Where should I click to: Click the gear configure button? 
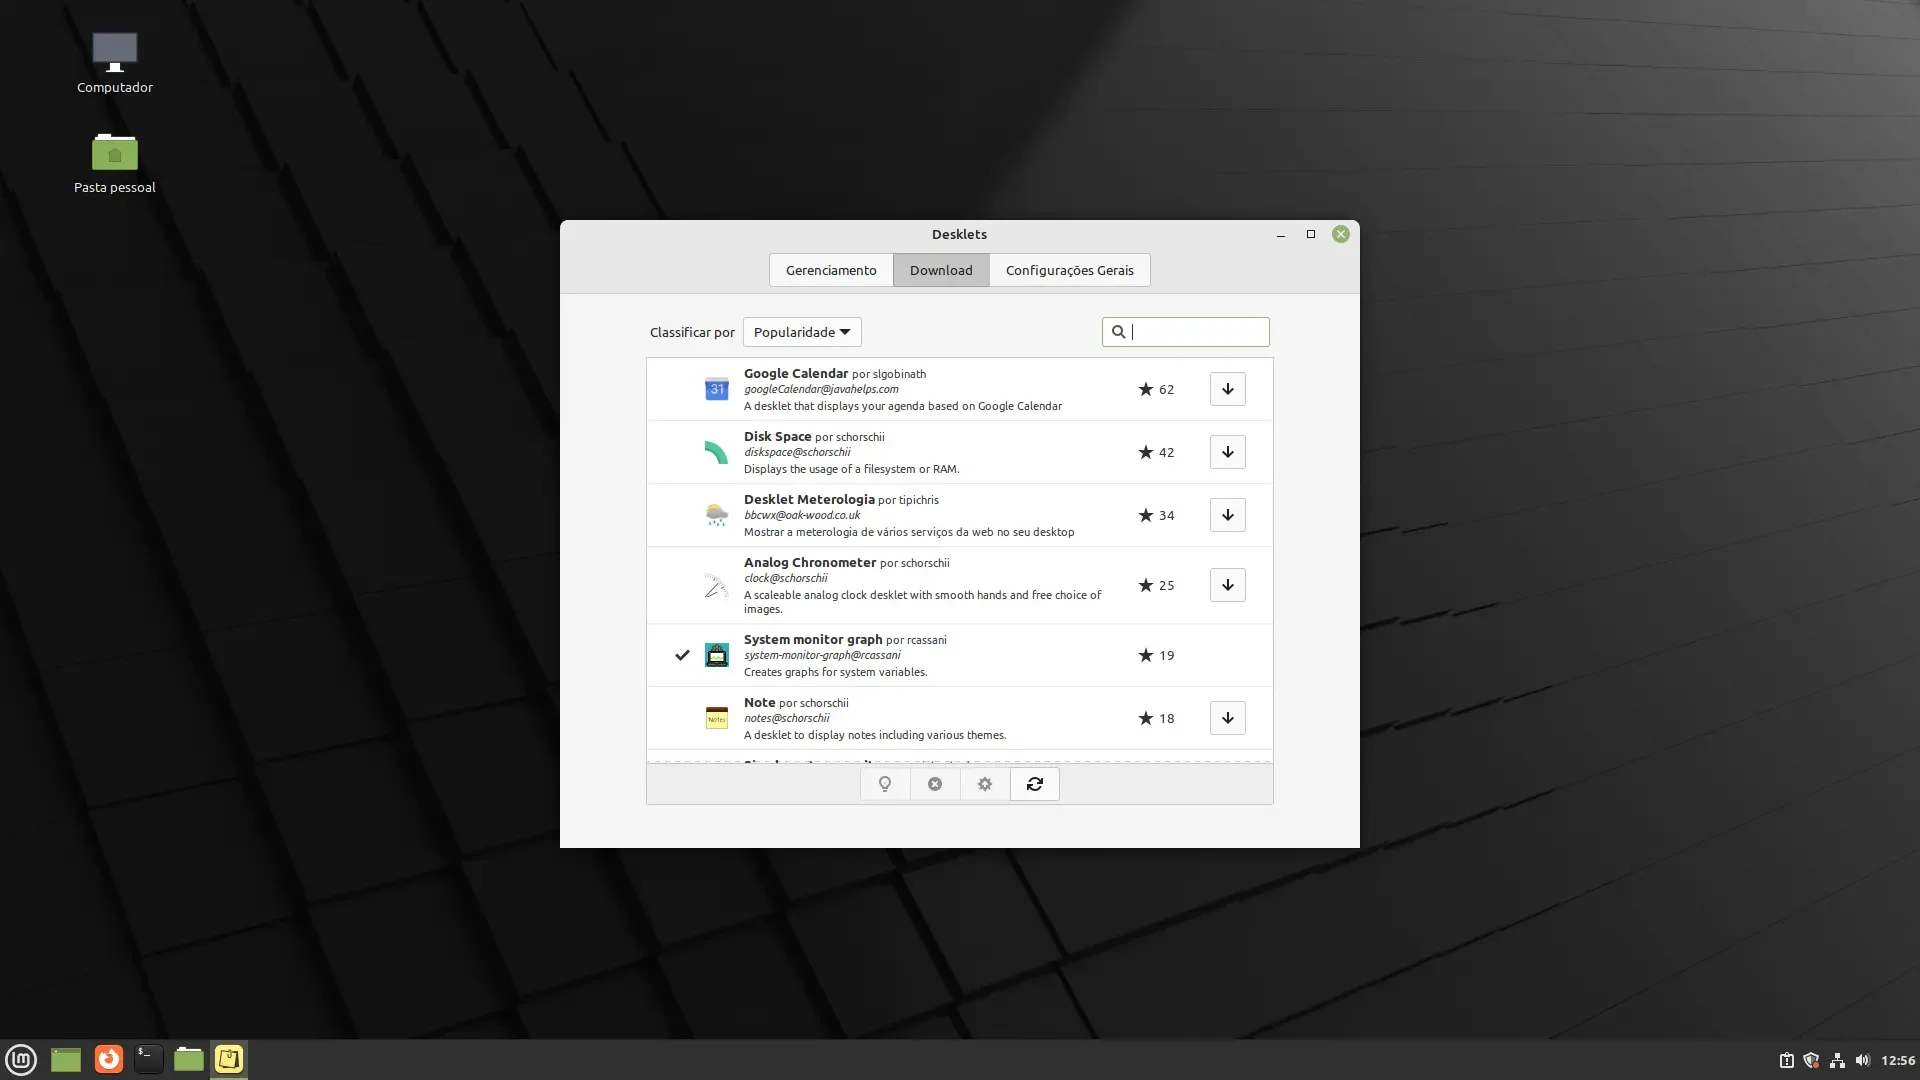click(x=985, y=784)
